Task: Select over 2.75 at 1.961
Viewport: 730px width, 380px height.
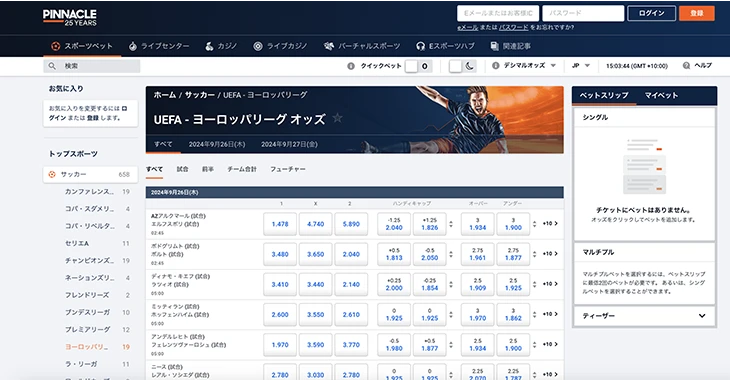Action: pos(478,254)
